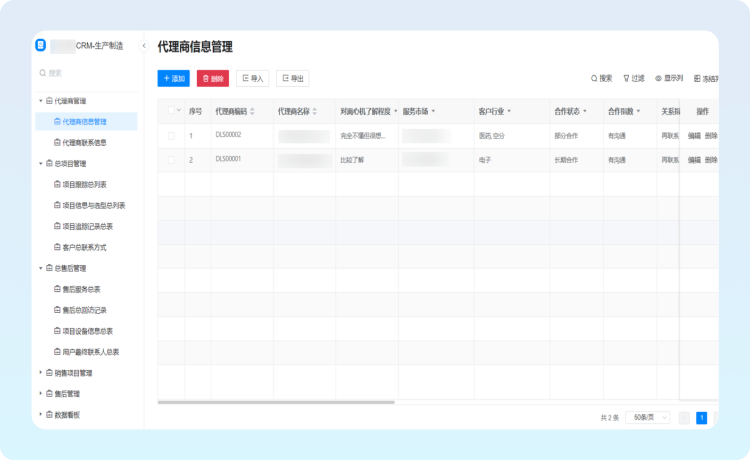Open the 客户行业 column filter dropdown
This screenshot has width=750, height=460.
pos(509,111)
